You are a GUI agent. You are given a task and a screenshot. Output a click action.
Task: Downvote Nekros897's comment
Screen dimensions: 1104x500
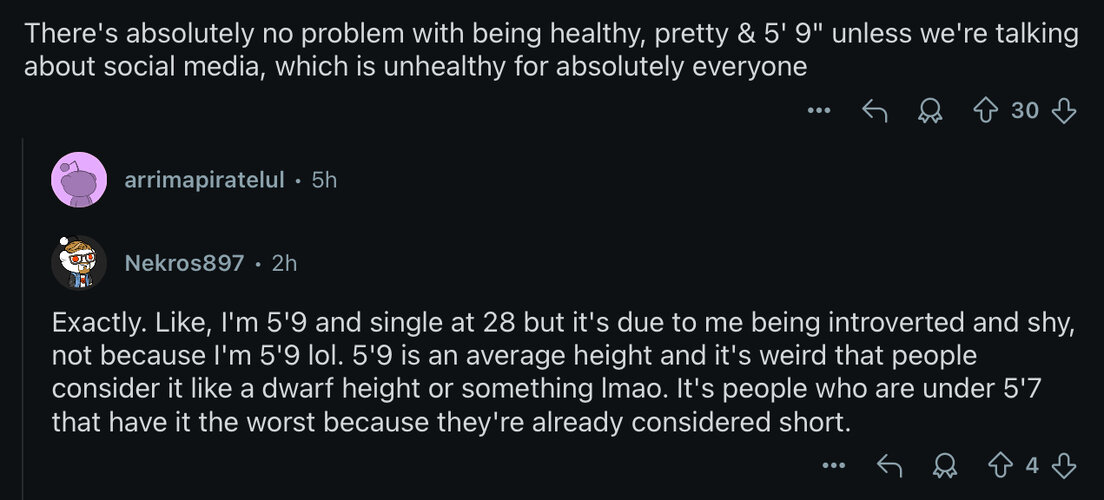[x=1063, y=465]
